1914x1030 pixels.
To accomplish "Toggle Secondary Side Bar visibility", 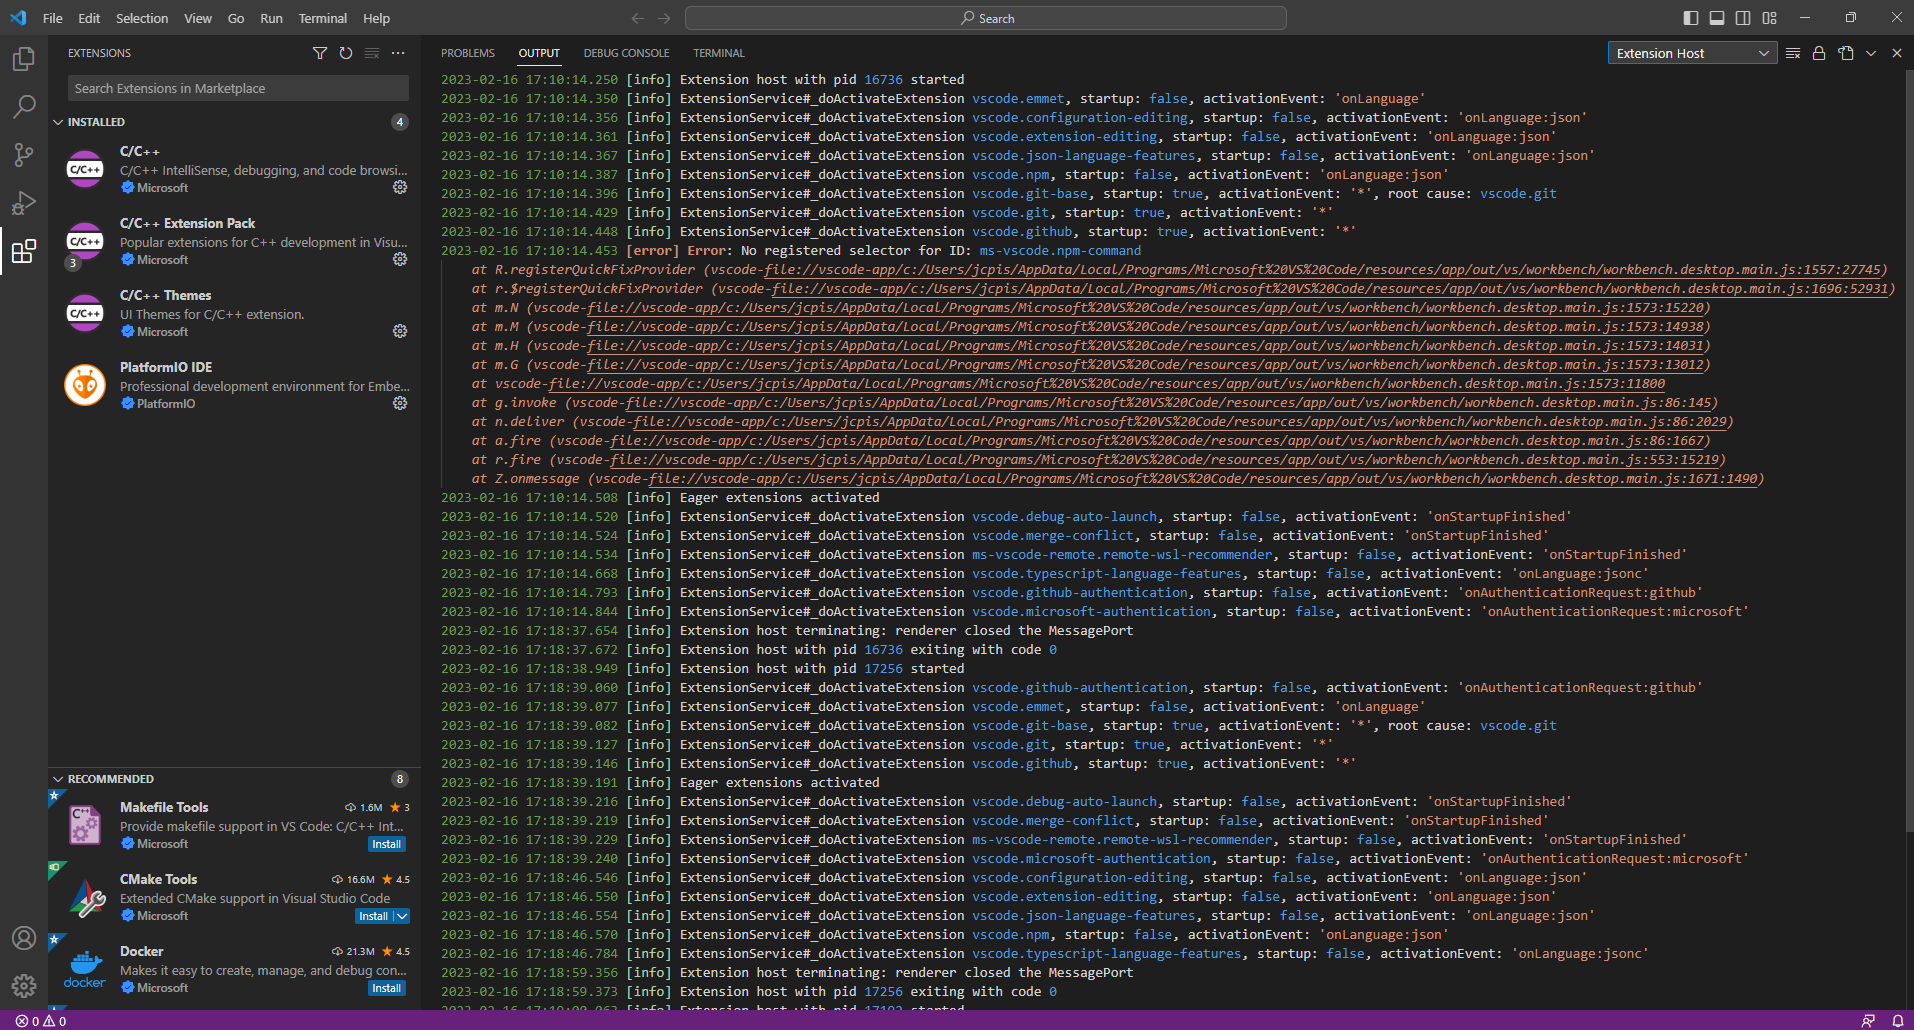I will click(1743, 18).
